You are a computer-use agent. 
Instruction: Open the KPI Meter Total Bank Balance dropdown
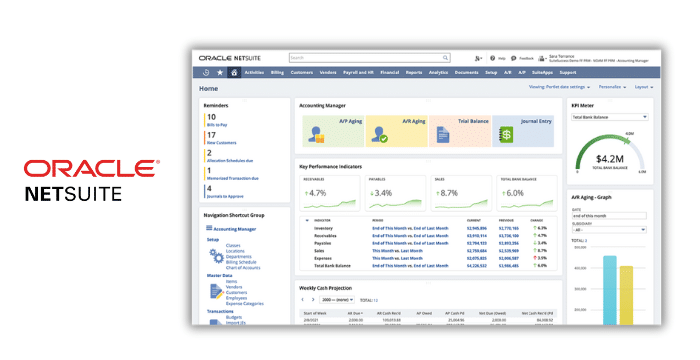(x=610, y=117)
